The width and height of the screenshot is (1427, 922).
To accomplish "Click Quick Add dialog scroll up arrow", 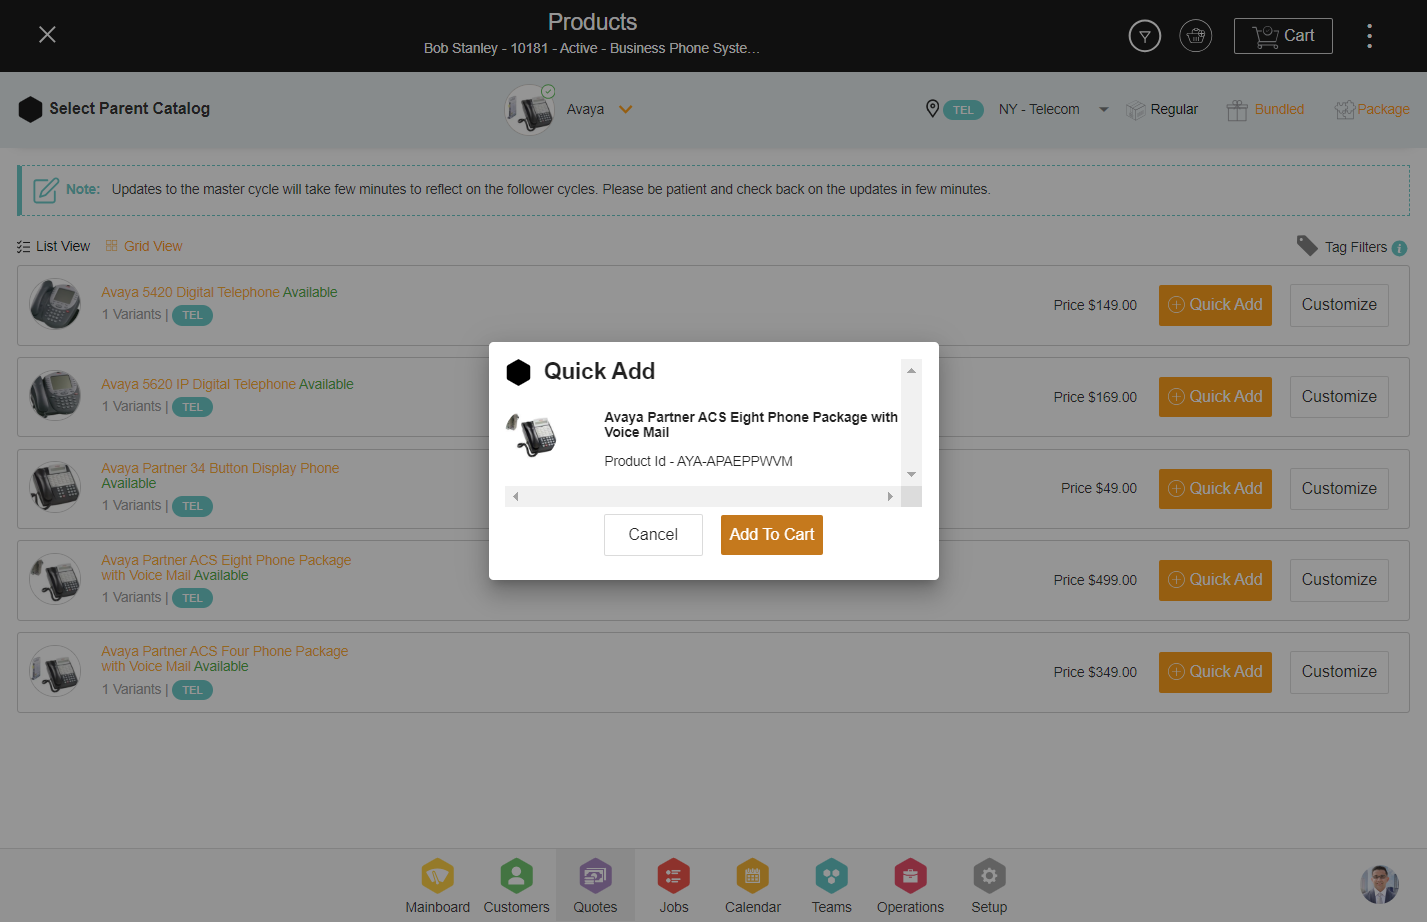I will (x=911, y=371).
